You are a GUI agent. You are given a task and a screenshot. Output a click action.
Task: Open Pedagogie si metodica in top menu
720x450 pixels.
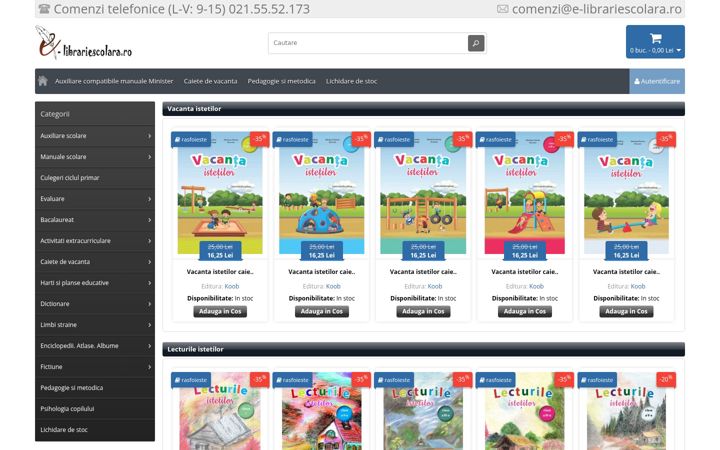(x=281, y=81)
